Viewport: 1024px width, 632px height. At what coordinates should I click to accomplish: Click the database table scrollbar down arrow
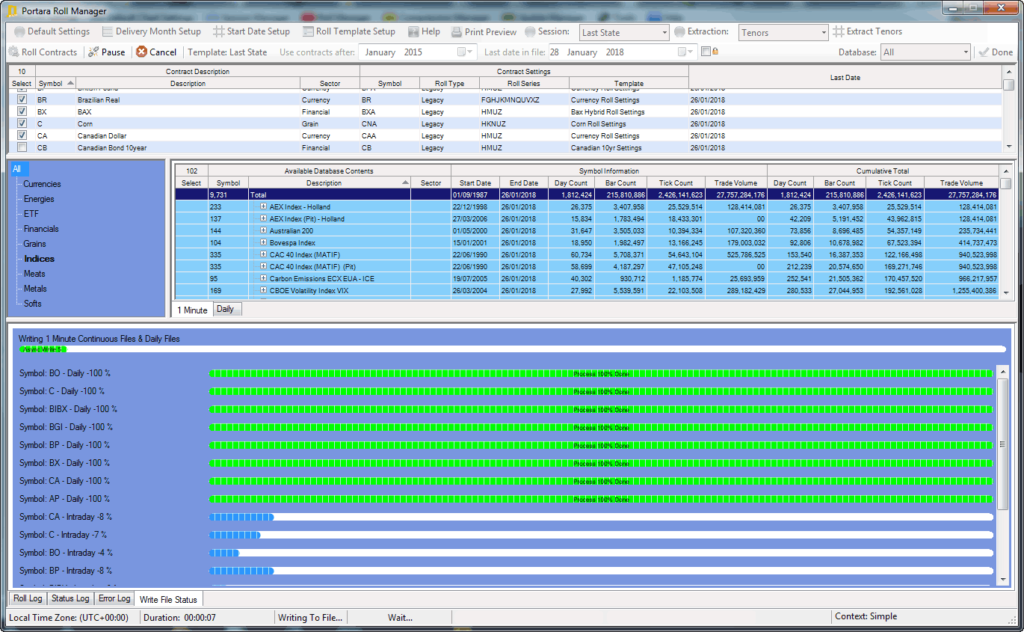[1006, 292]
